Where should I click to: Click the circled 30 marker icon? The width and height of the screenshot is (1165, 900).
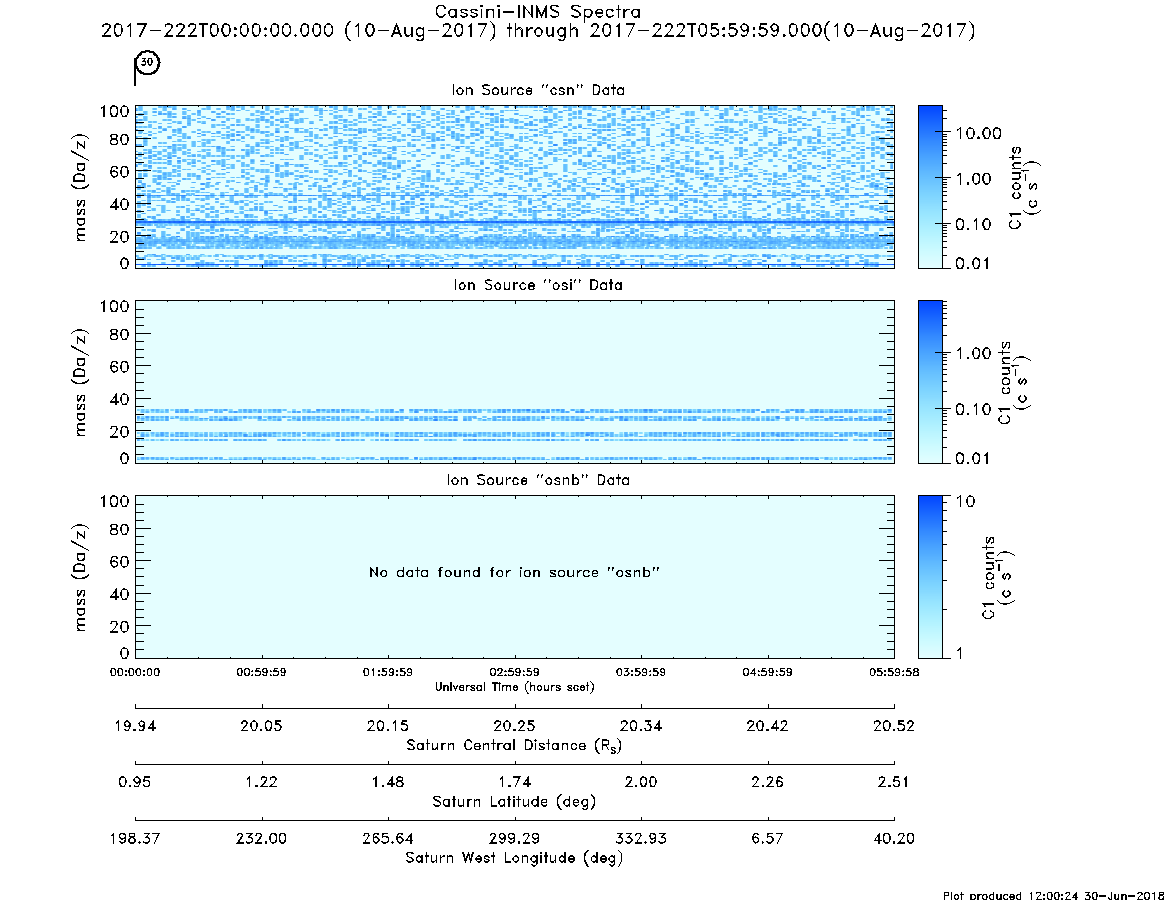click(x=148, y=62)
